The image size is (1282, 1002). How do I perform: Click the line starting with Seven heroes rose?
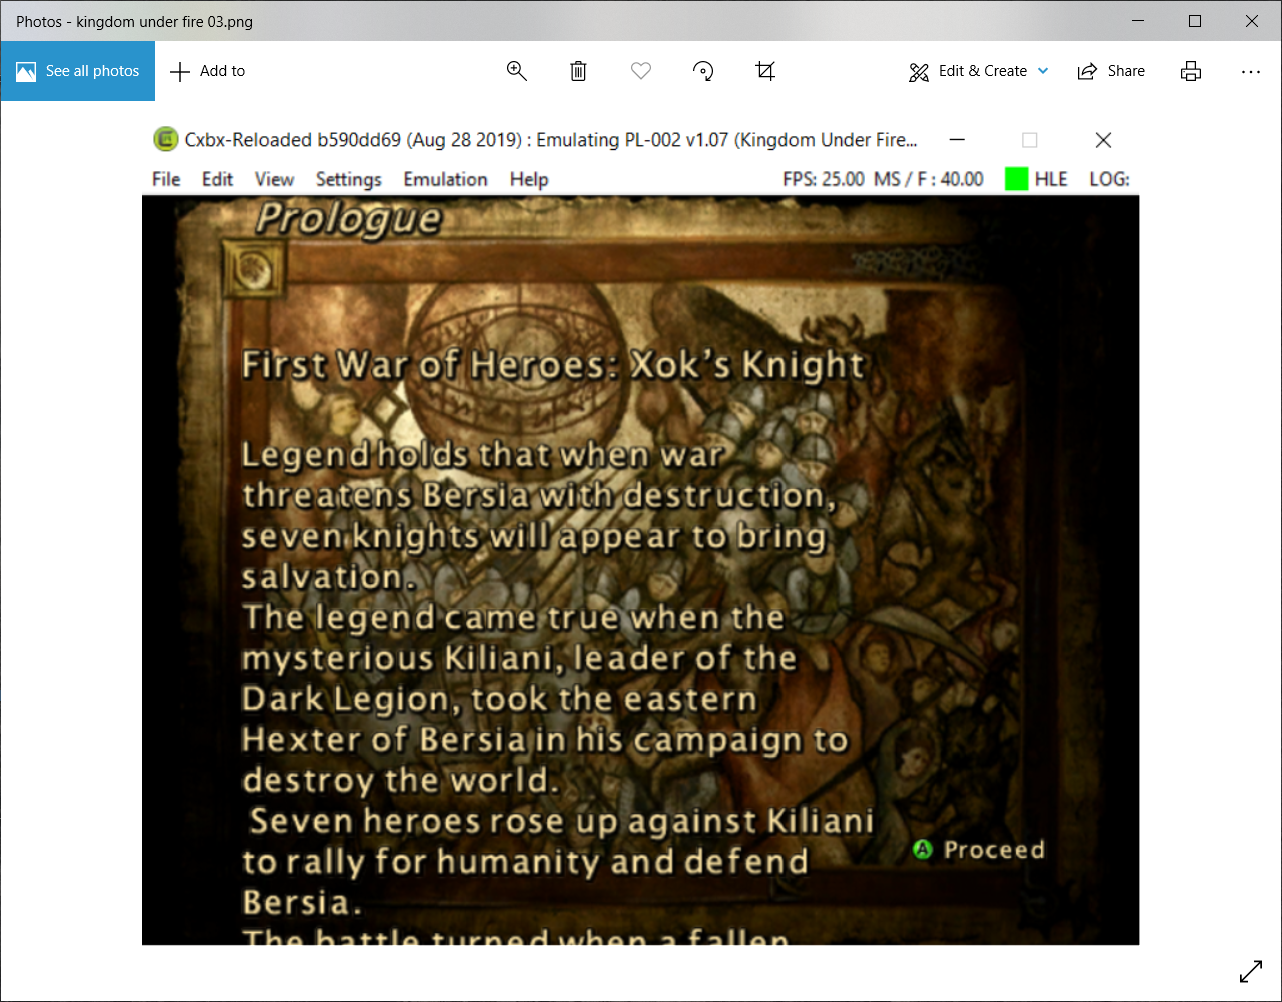[x=561, y=821]
